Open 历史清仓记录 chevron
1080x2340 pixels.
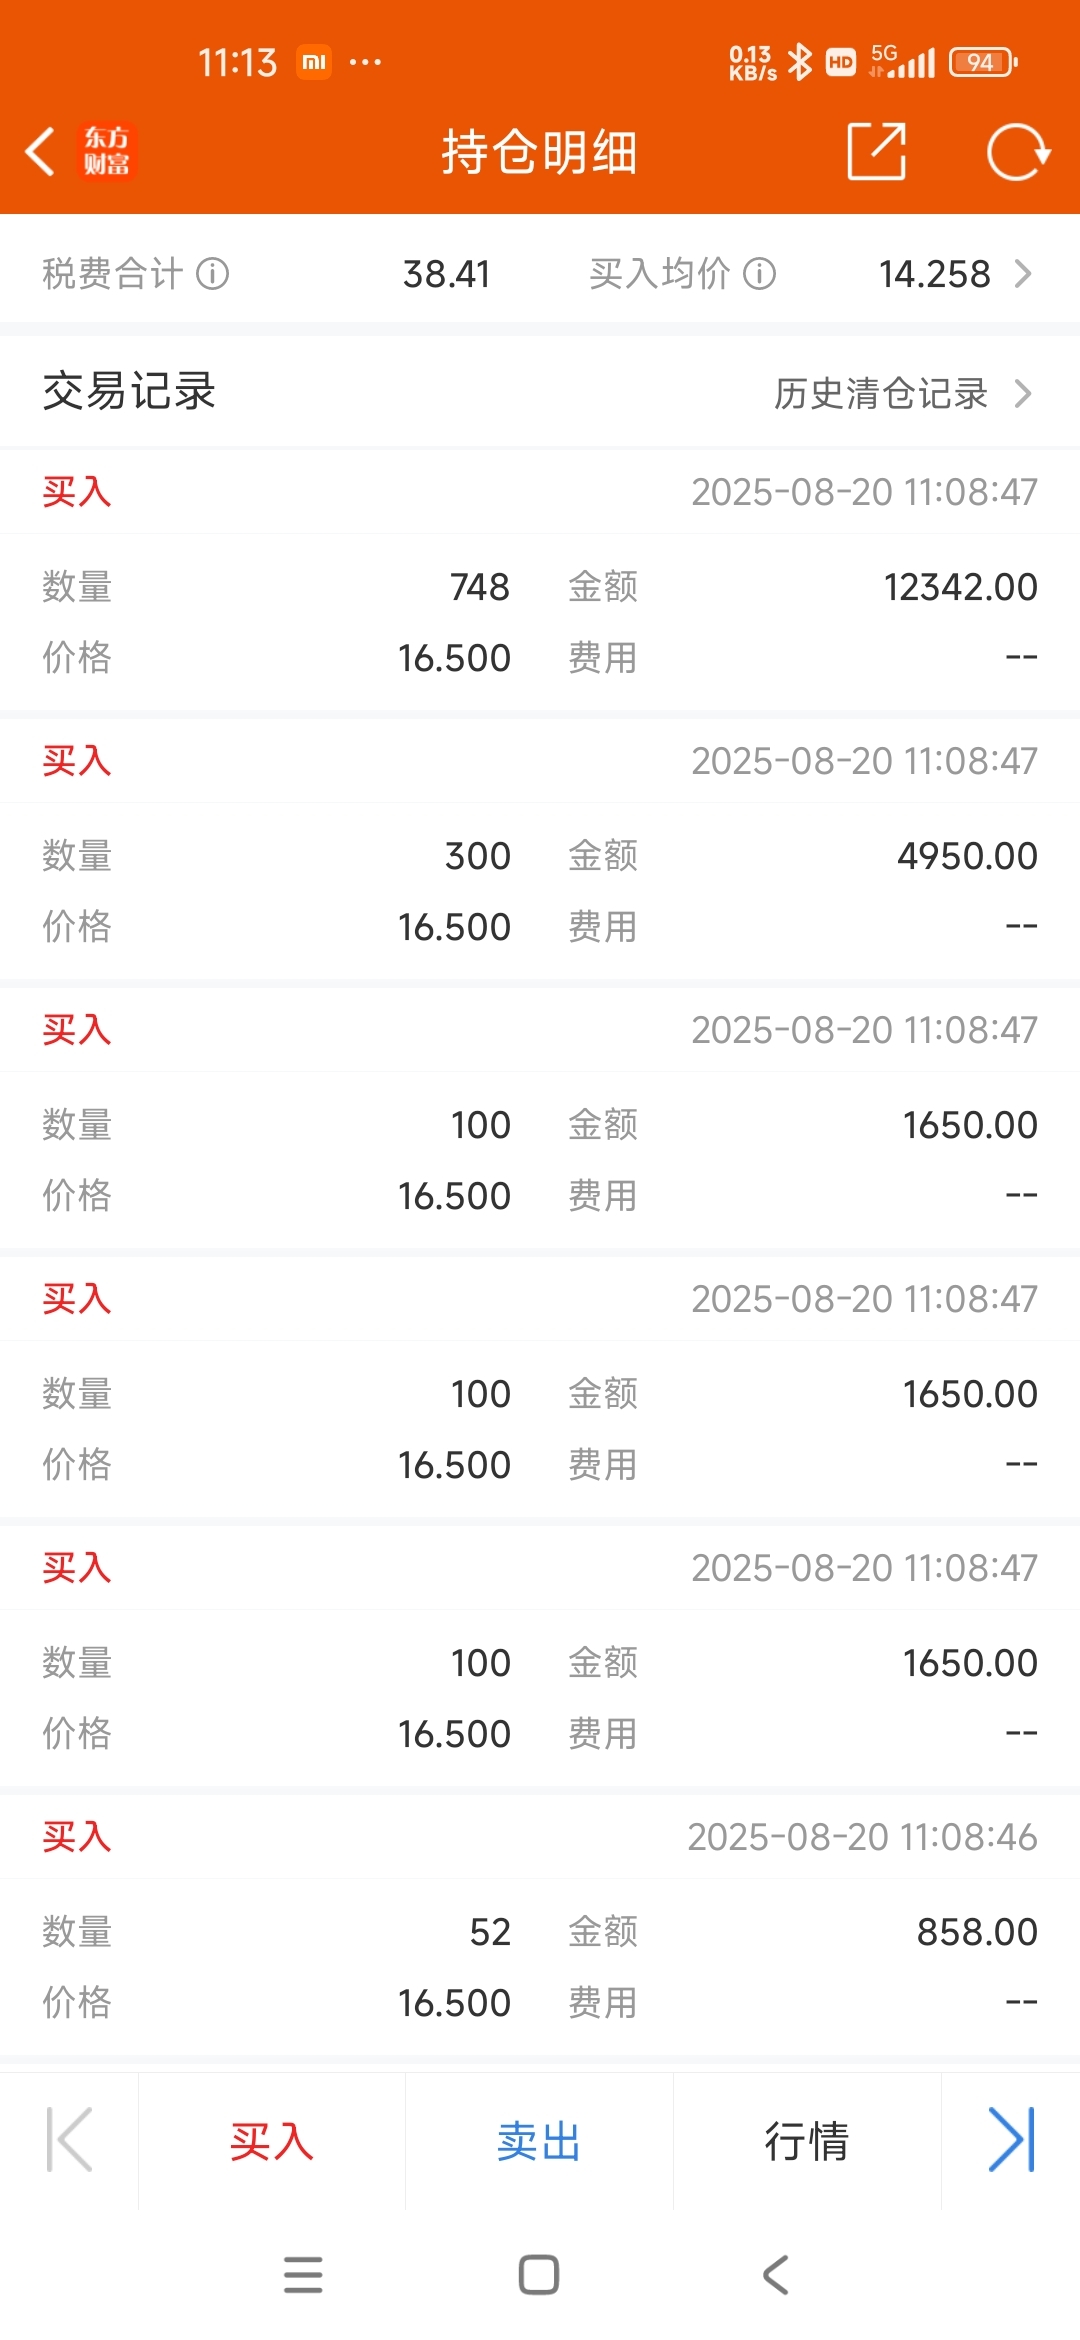click(x=1022, y=393)
